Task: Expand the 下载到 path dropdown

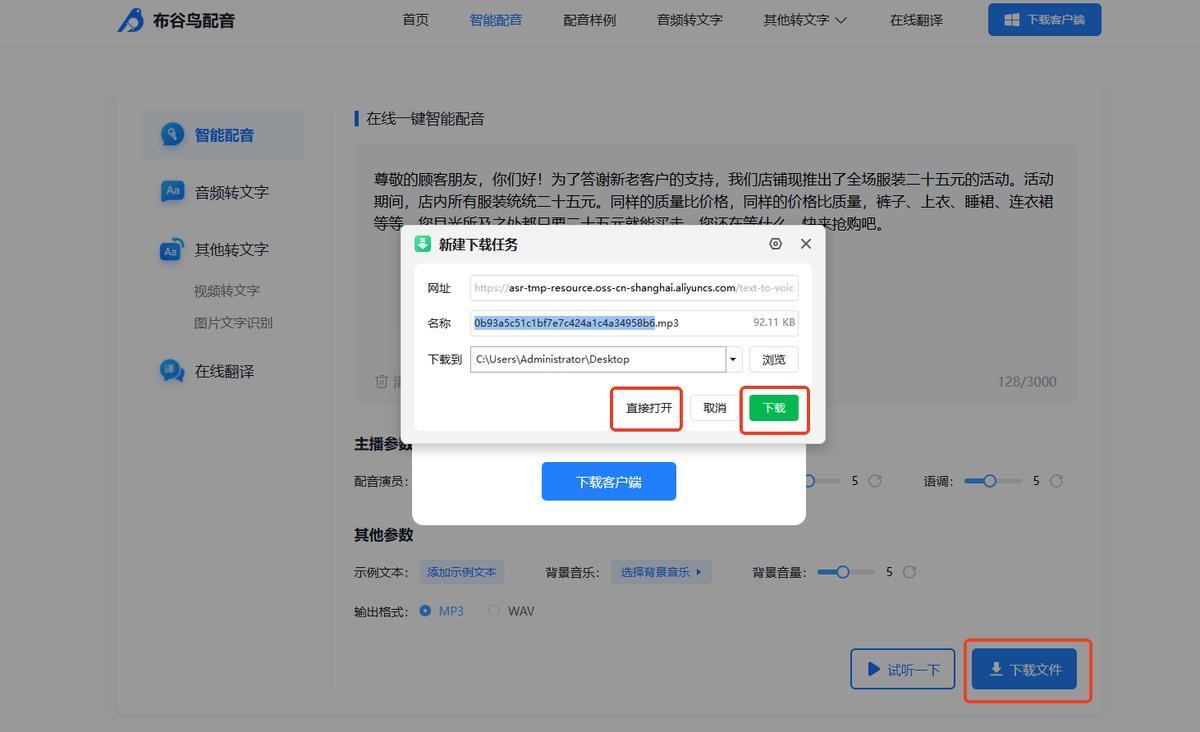Action: 733,359
